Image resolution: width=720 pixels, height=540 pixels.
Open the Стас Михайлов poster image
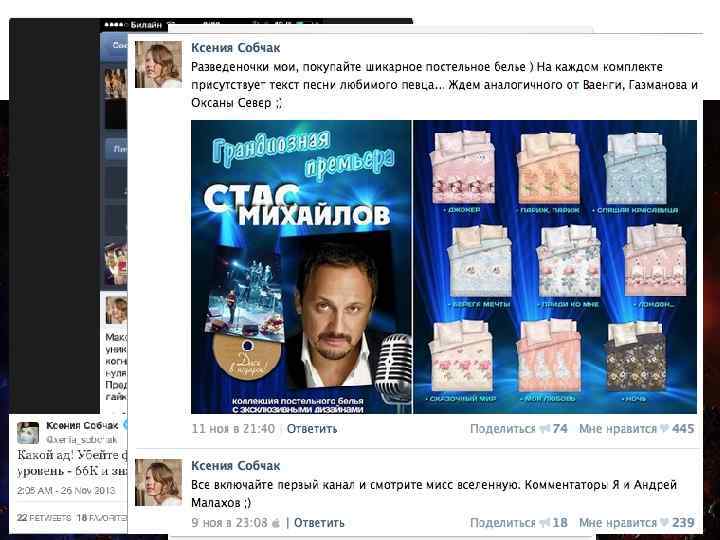[301, 267]
